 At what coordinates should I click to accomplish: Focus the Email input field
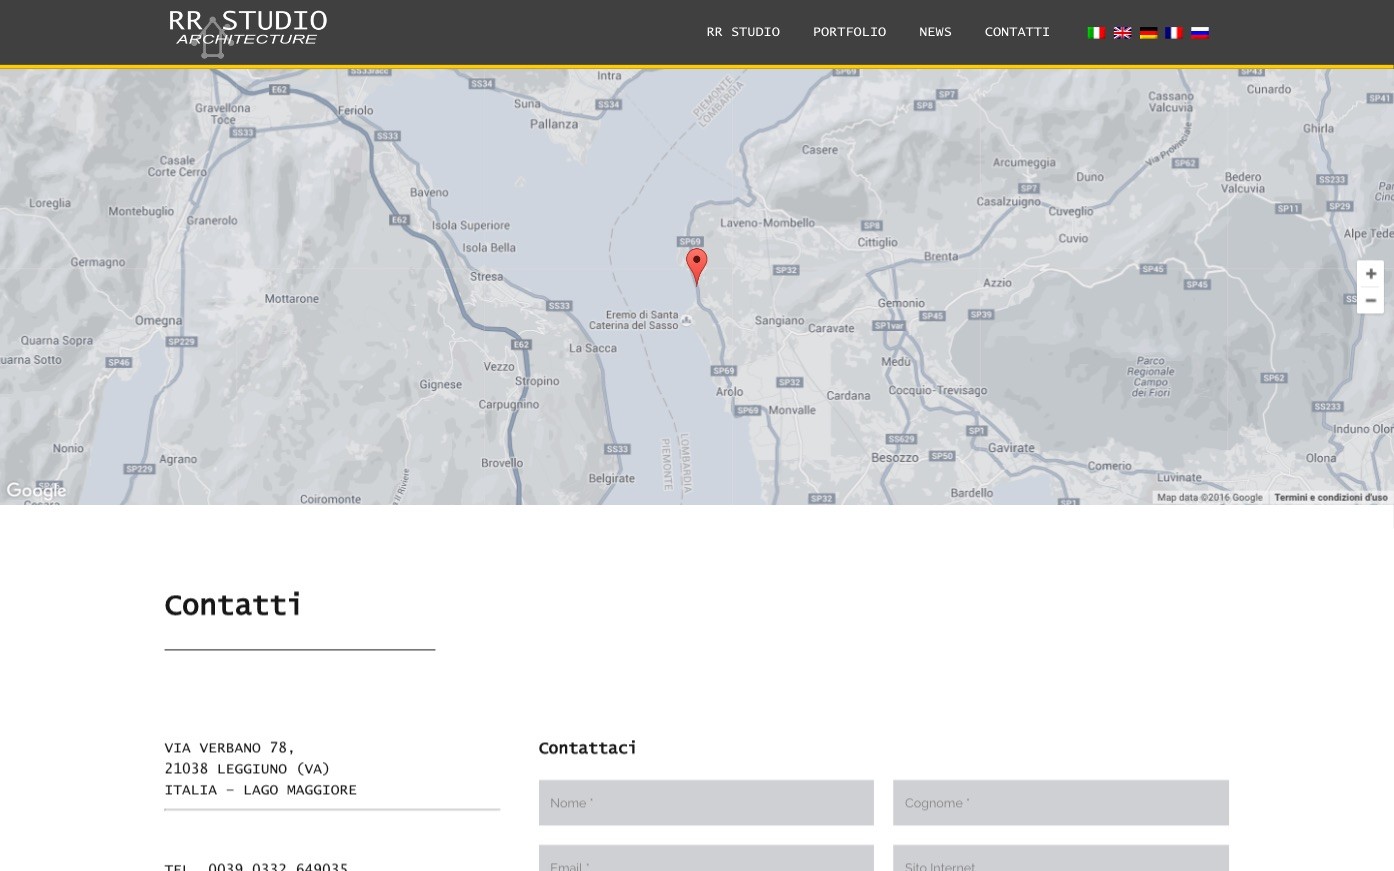[x=706, y=858]
